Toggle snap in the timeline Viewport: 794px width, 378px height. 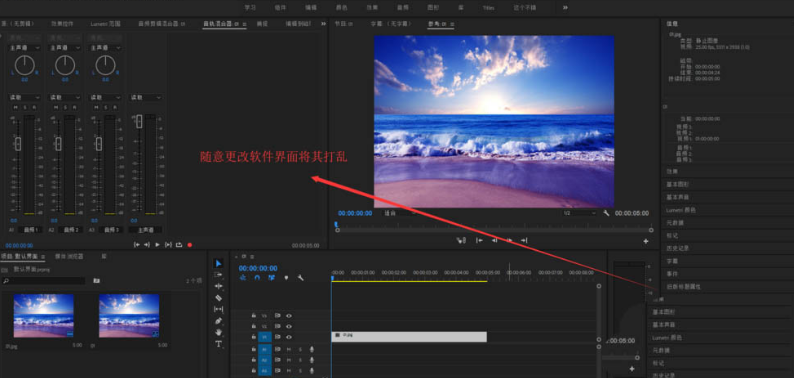click(x=257, y=278)
